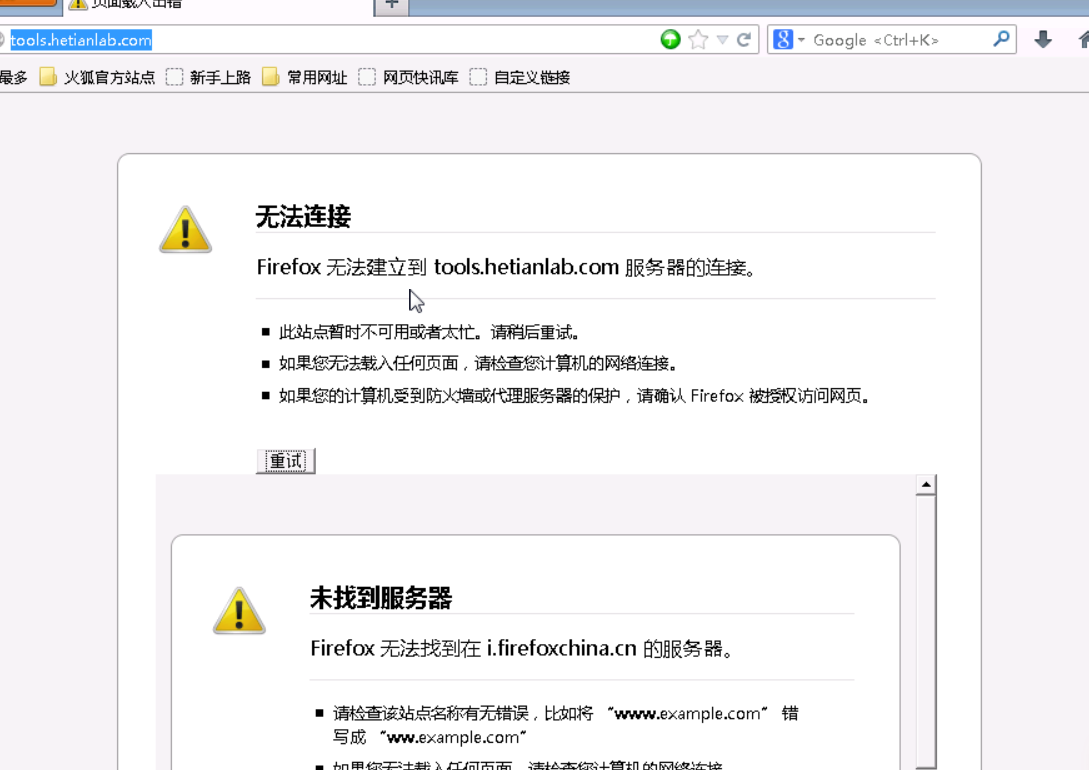Image resolution: width=1089 pixels, height=770 pixels.
Task: Open the URL history dropdown arrow
Action: coord(722,40)
